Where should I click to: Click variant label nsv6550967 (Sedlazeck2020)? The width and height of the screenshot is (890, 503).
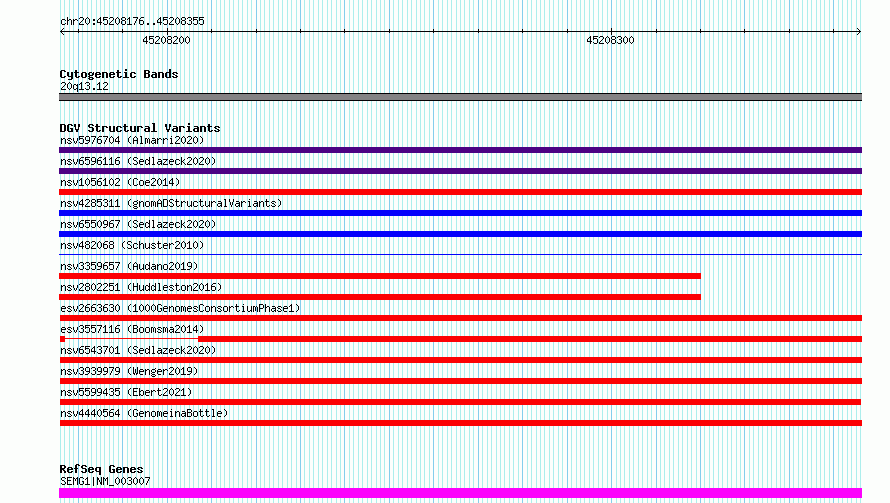click(138, 224)
